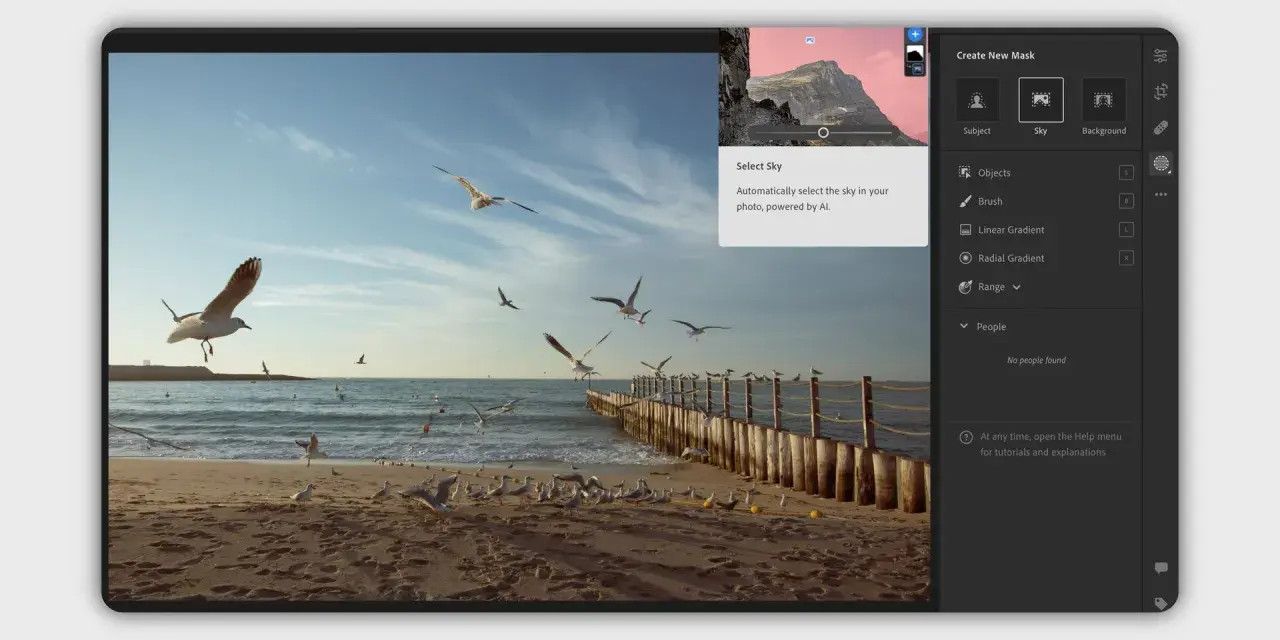This screenshot has height=640, width=1280.
Task: Click the Linear Gradient shortcut key badge
Action: click(1126, 230)
